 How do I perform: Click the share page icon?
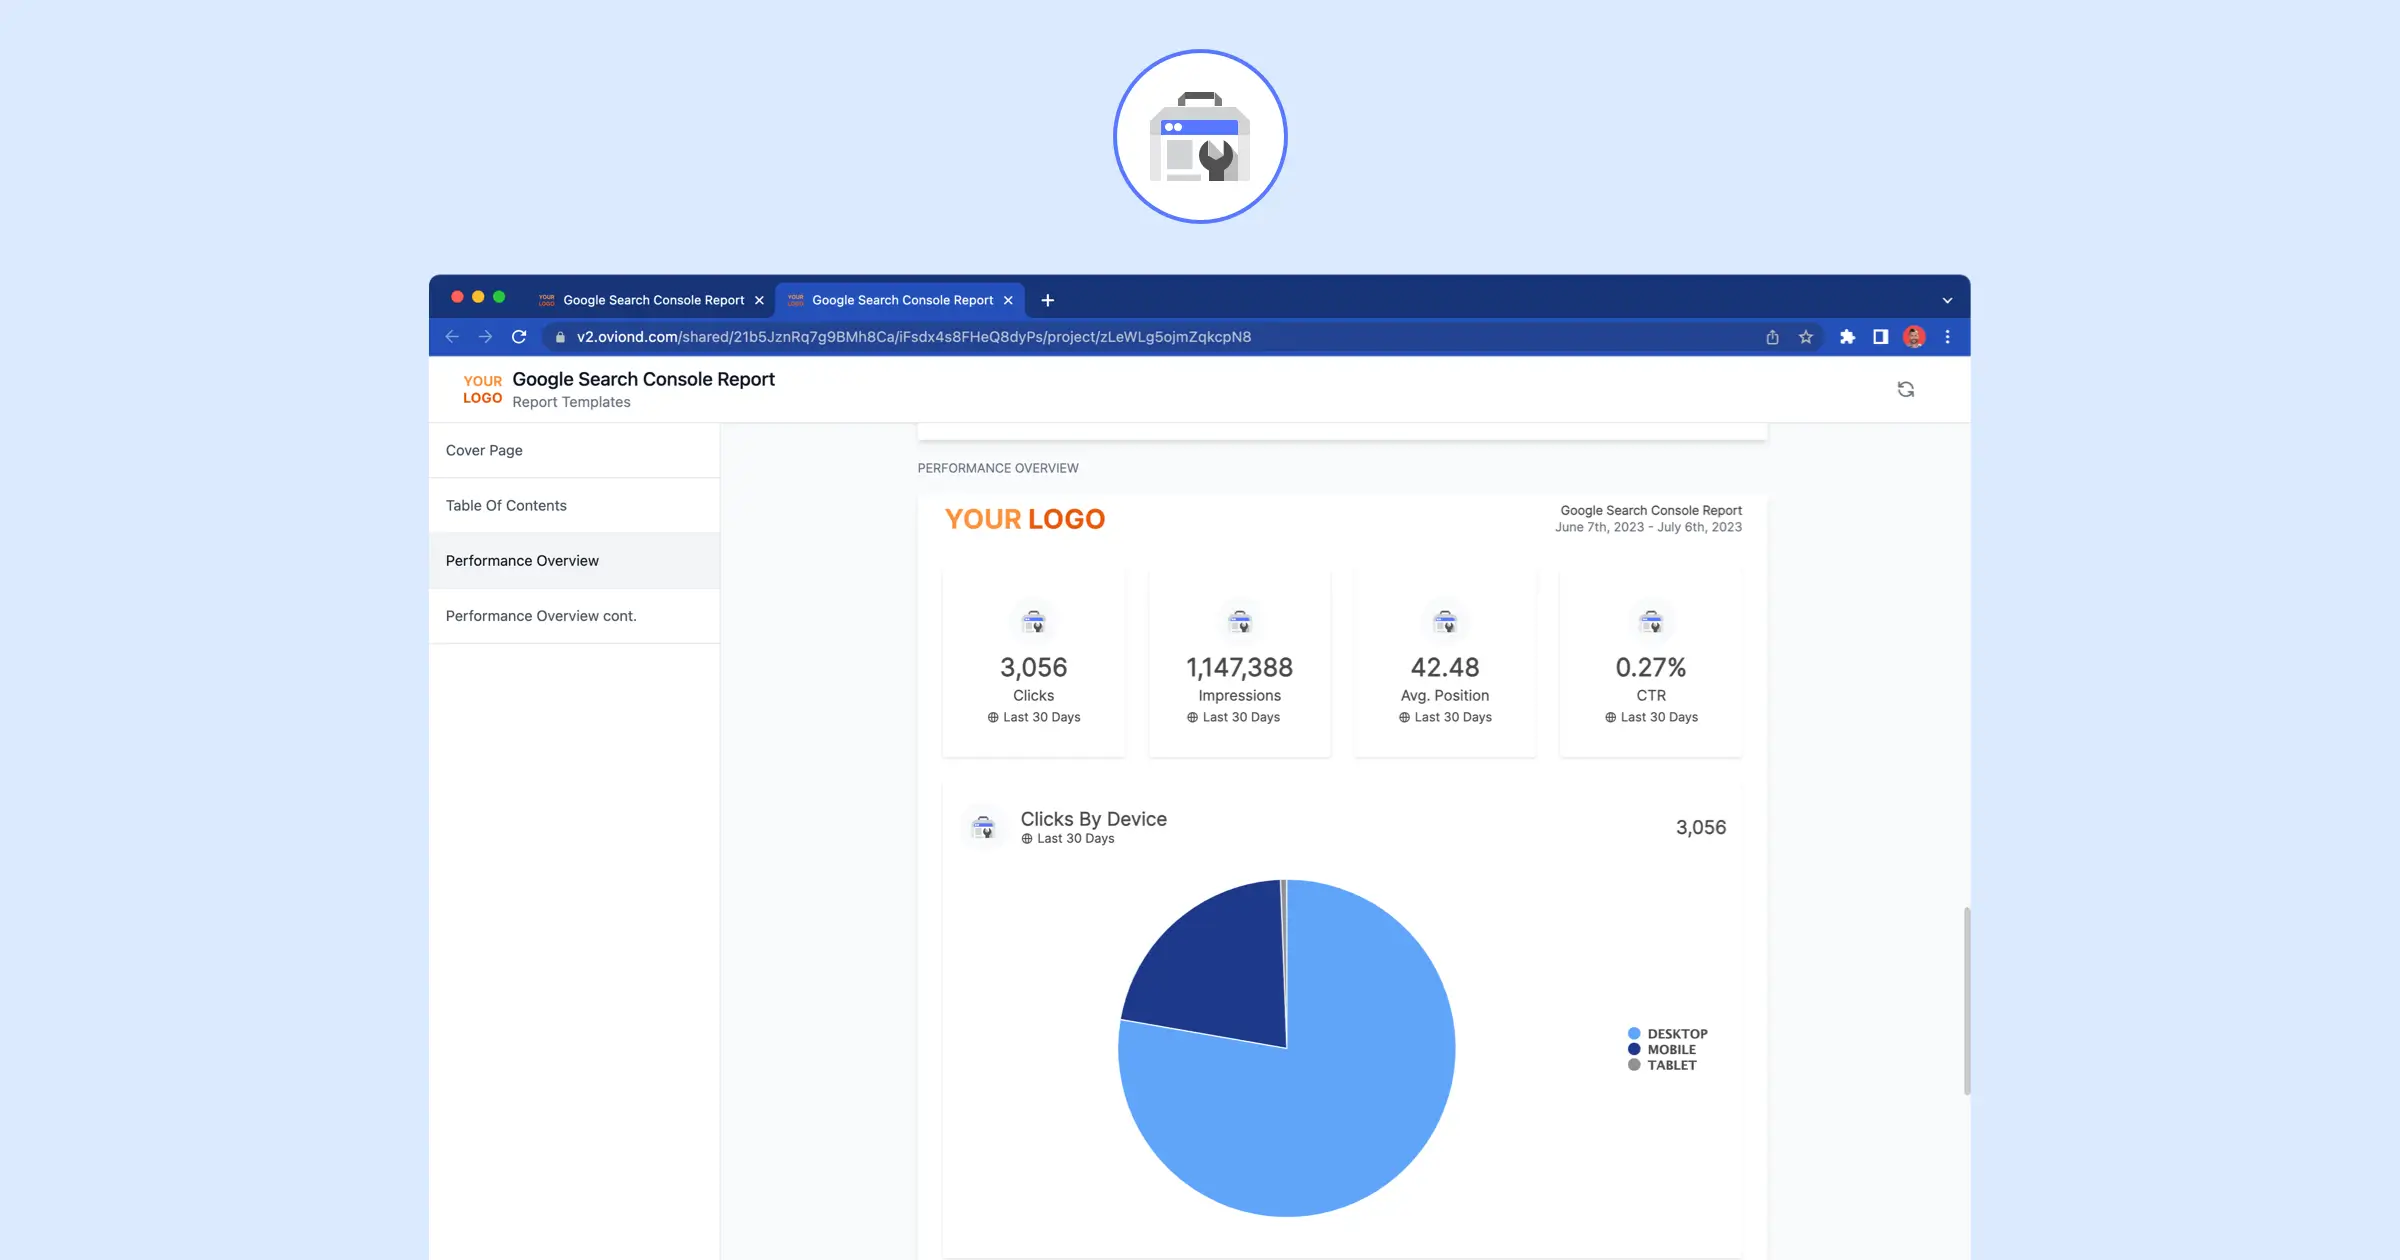1772,337
